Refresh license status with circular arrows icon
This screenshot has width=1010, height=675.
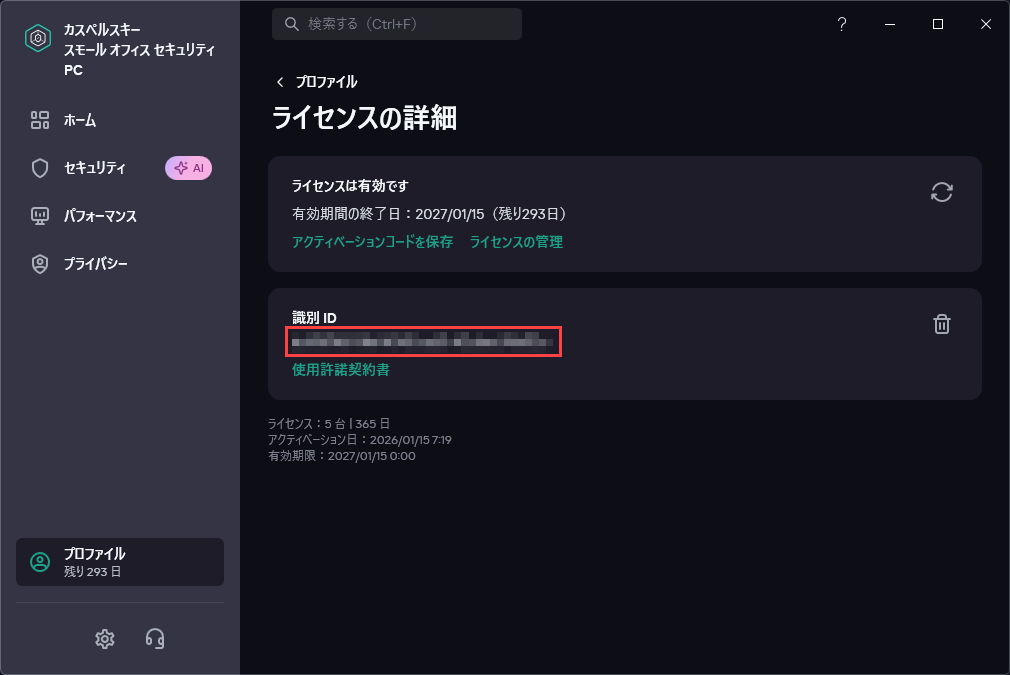942,192
